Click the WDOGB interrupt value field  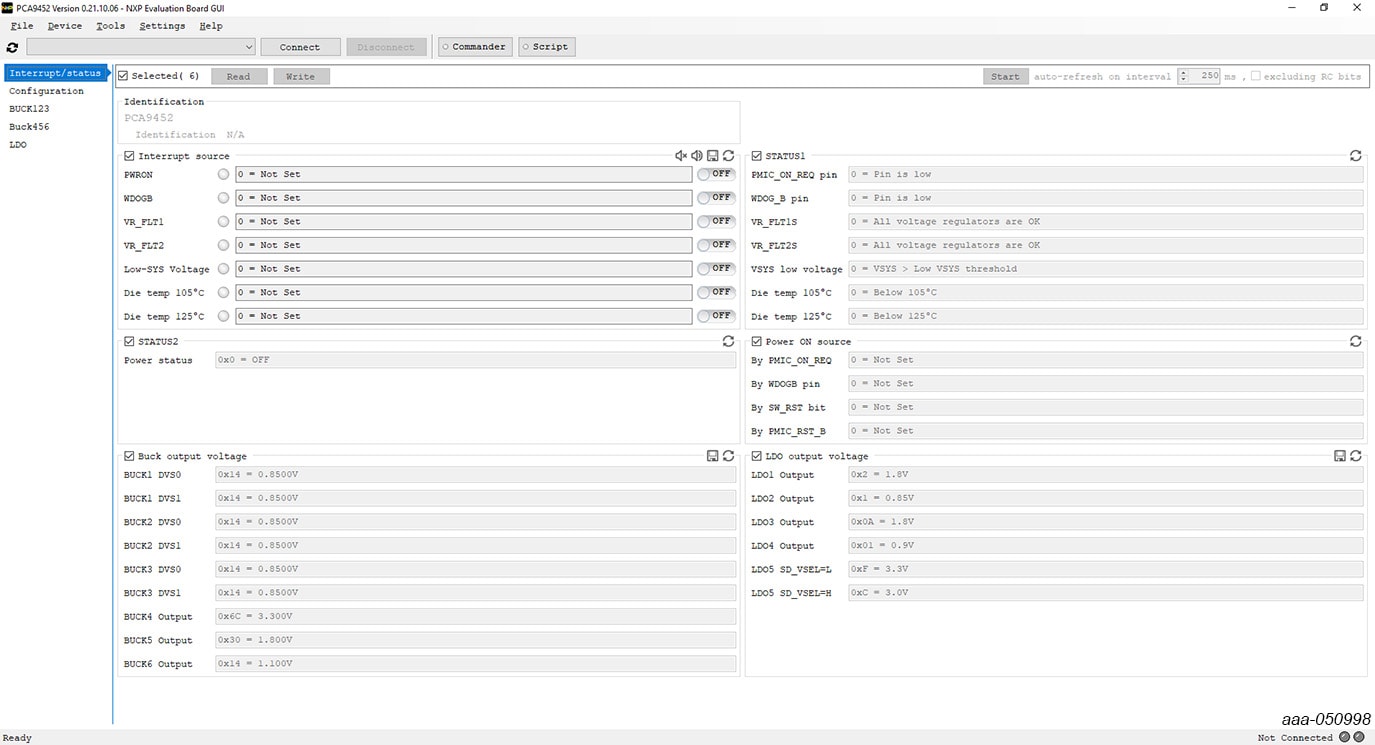[x=463, y=198]
